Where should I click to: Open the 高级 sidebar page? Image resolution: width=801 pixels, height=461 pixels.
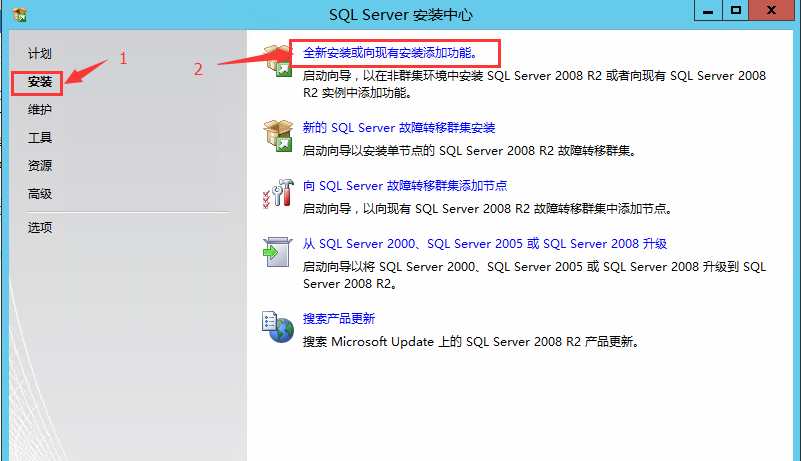[x=39, y=194]
